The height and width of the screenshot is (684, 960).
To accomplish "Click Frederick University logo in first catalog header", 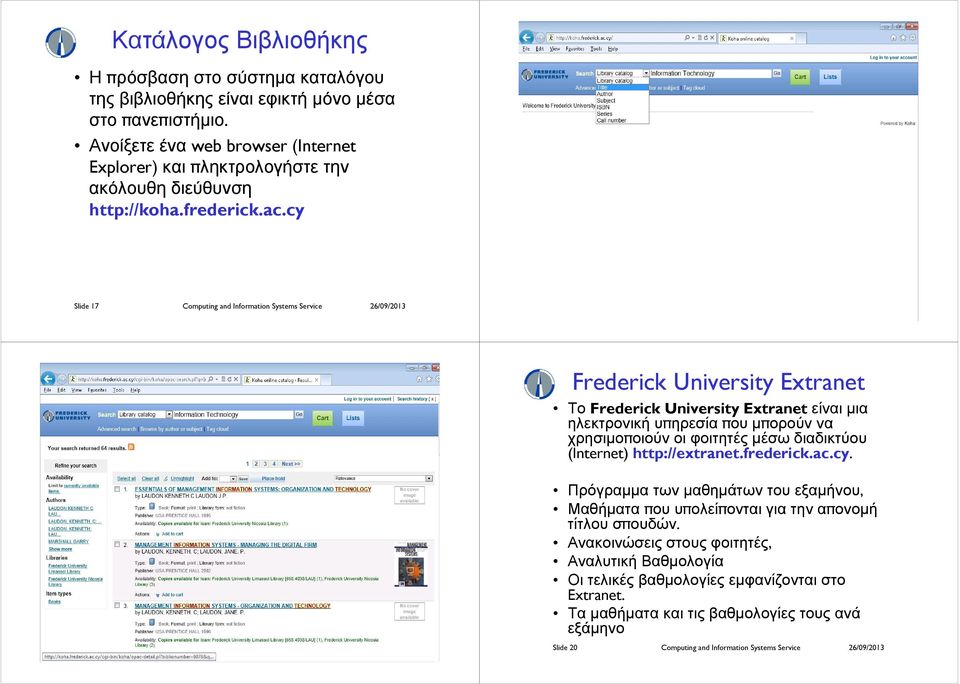I will click(544, 75).
